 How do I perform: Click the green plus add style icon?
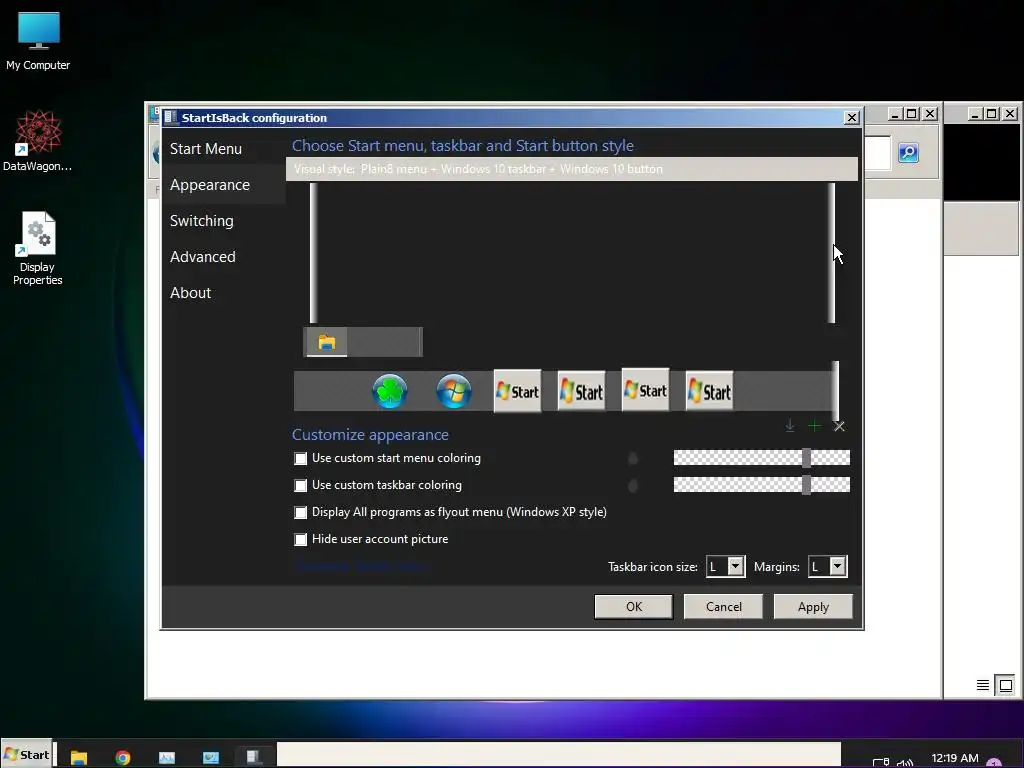click(814, 426)
